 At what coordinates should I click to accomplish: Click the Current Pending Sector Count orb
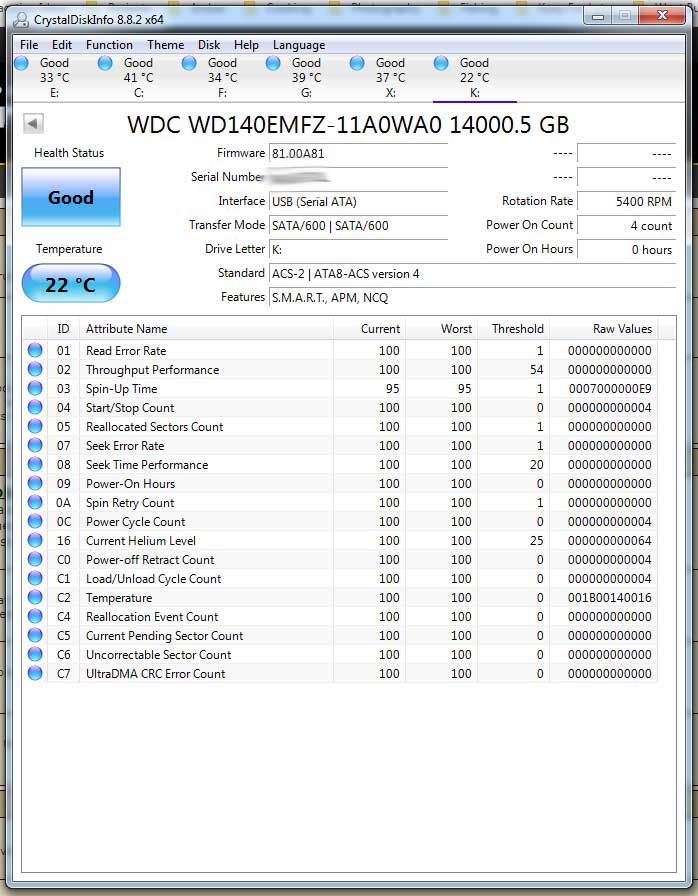tap(35, 635)
